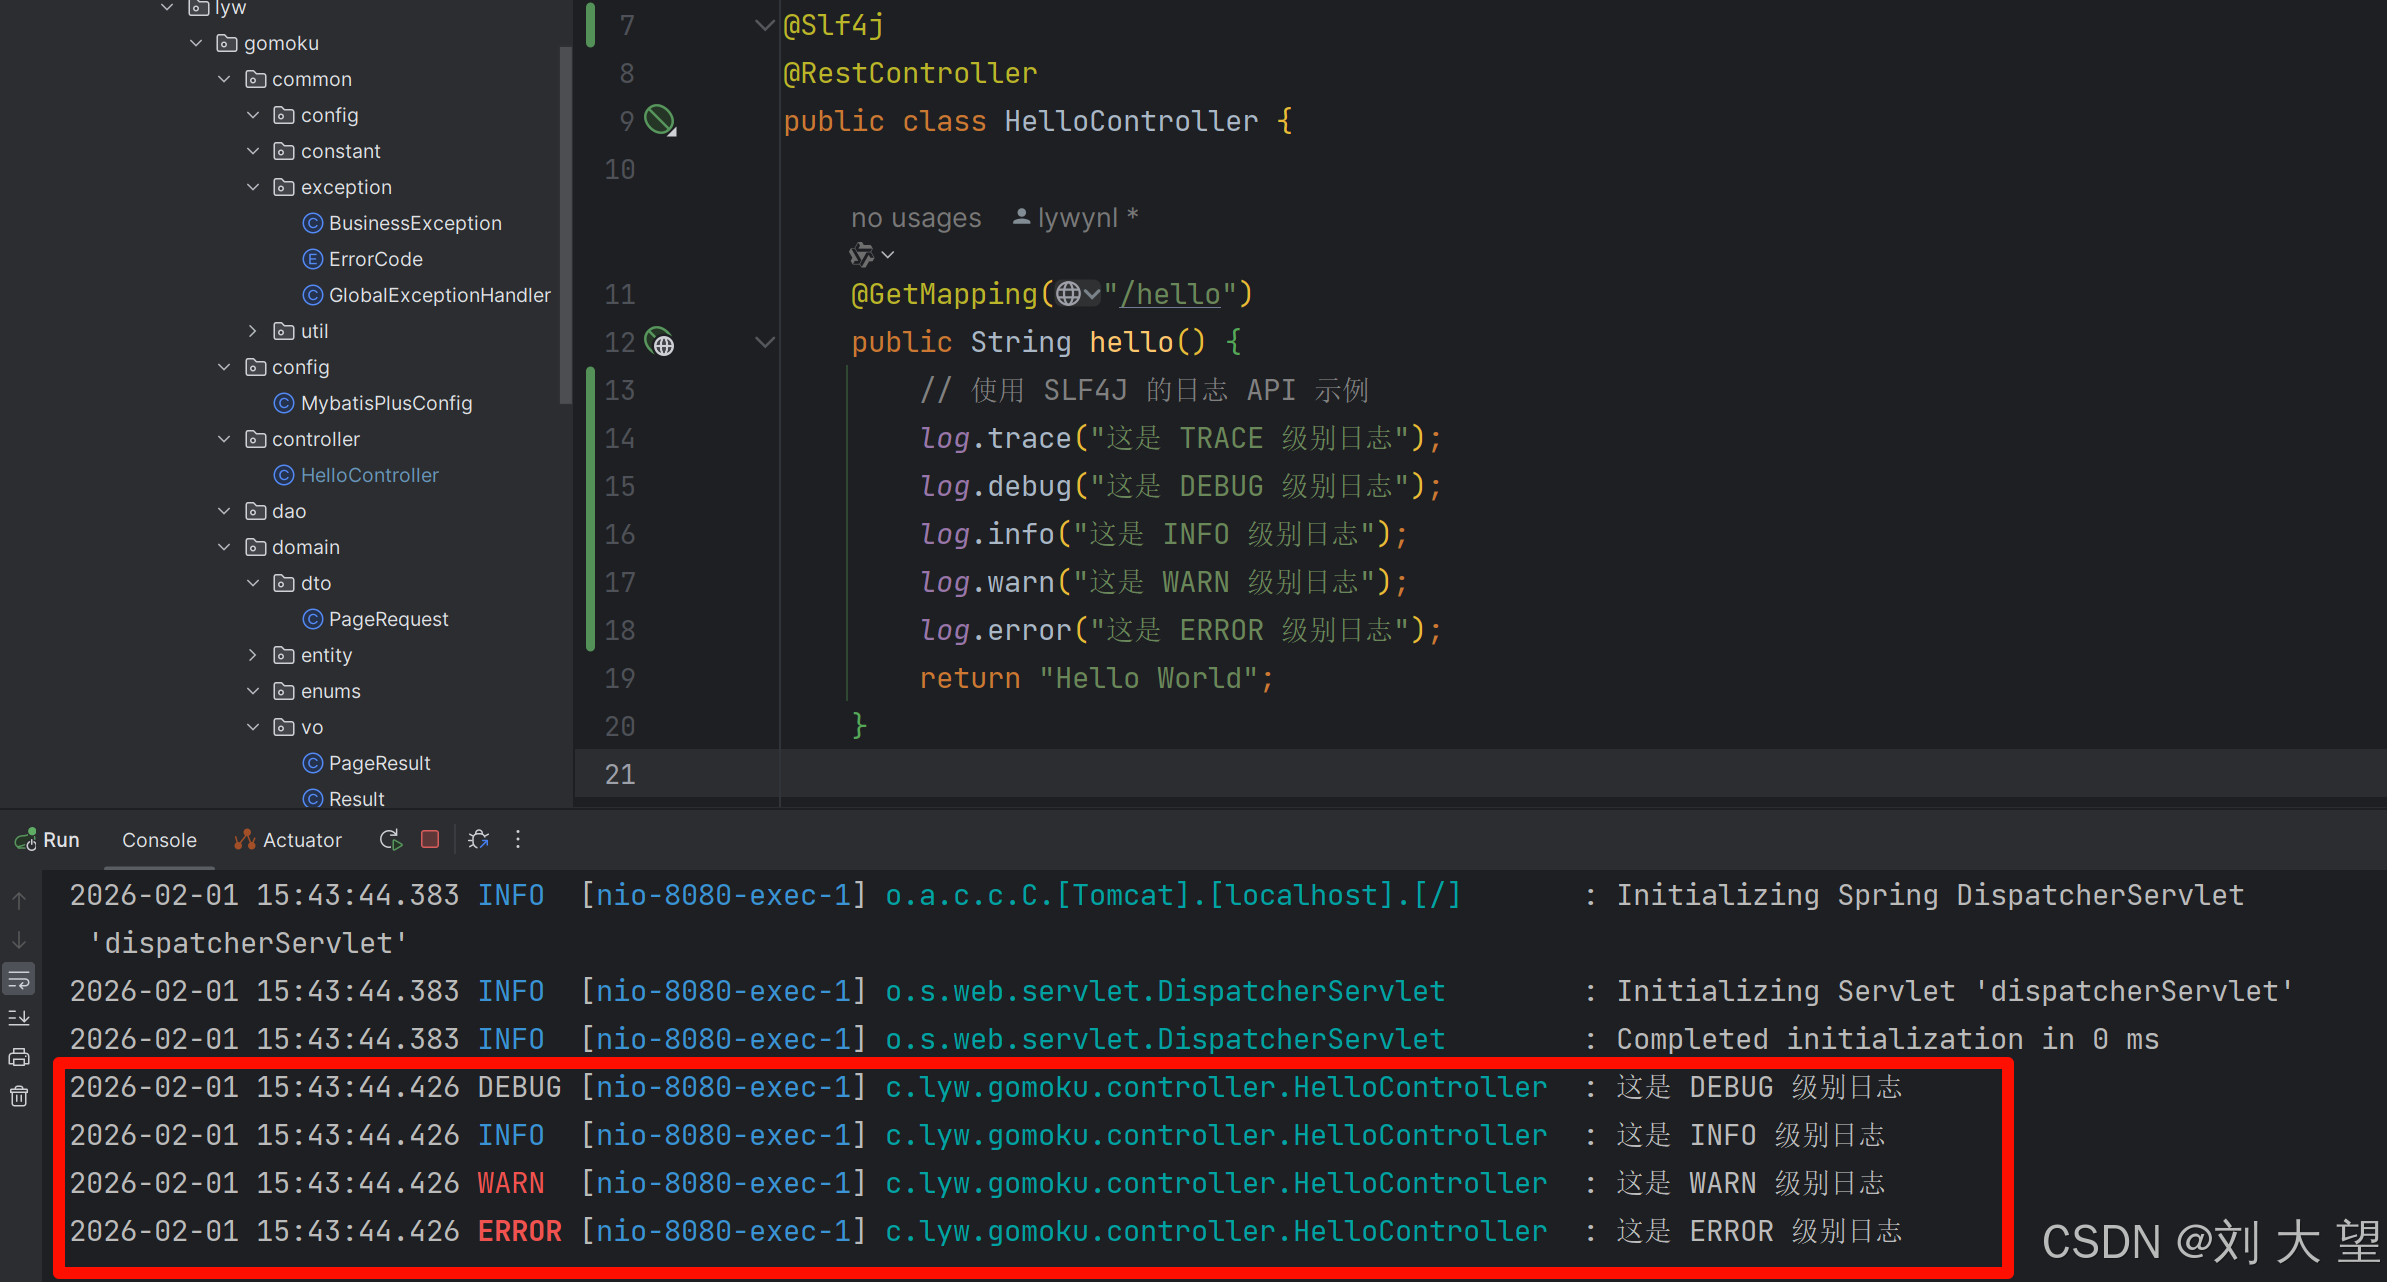Toggle code folding for the hello() method

pos(765,343)
